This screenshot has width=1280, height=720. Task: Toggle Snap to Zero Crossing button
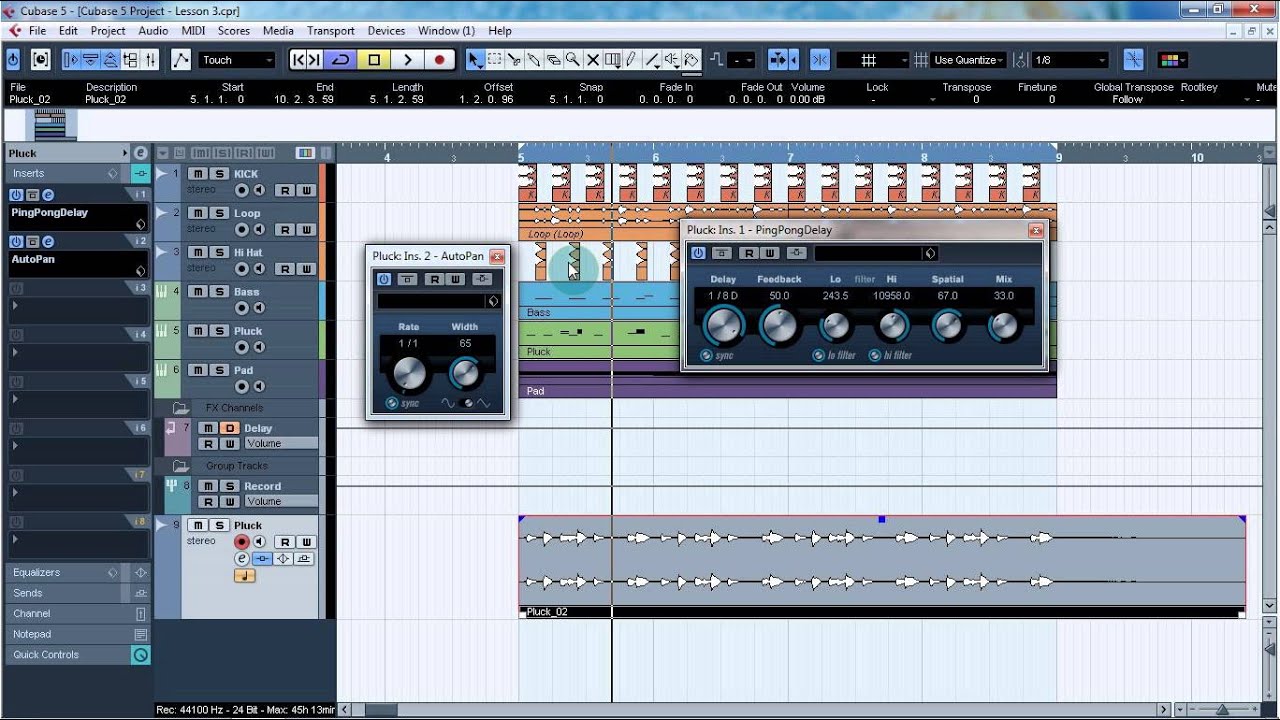[x=1133, y=60]
